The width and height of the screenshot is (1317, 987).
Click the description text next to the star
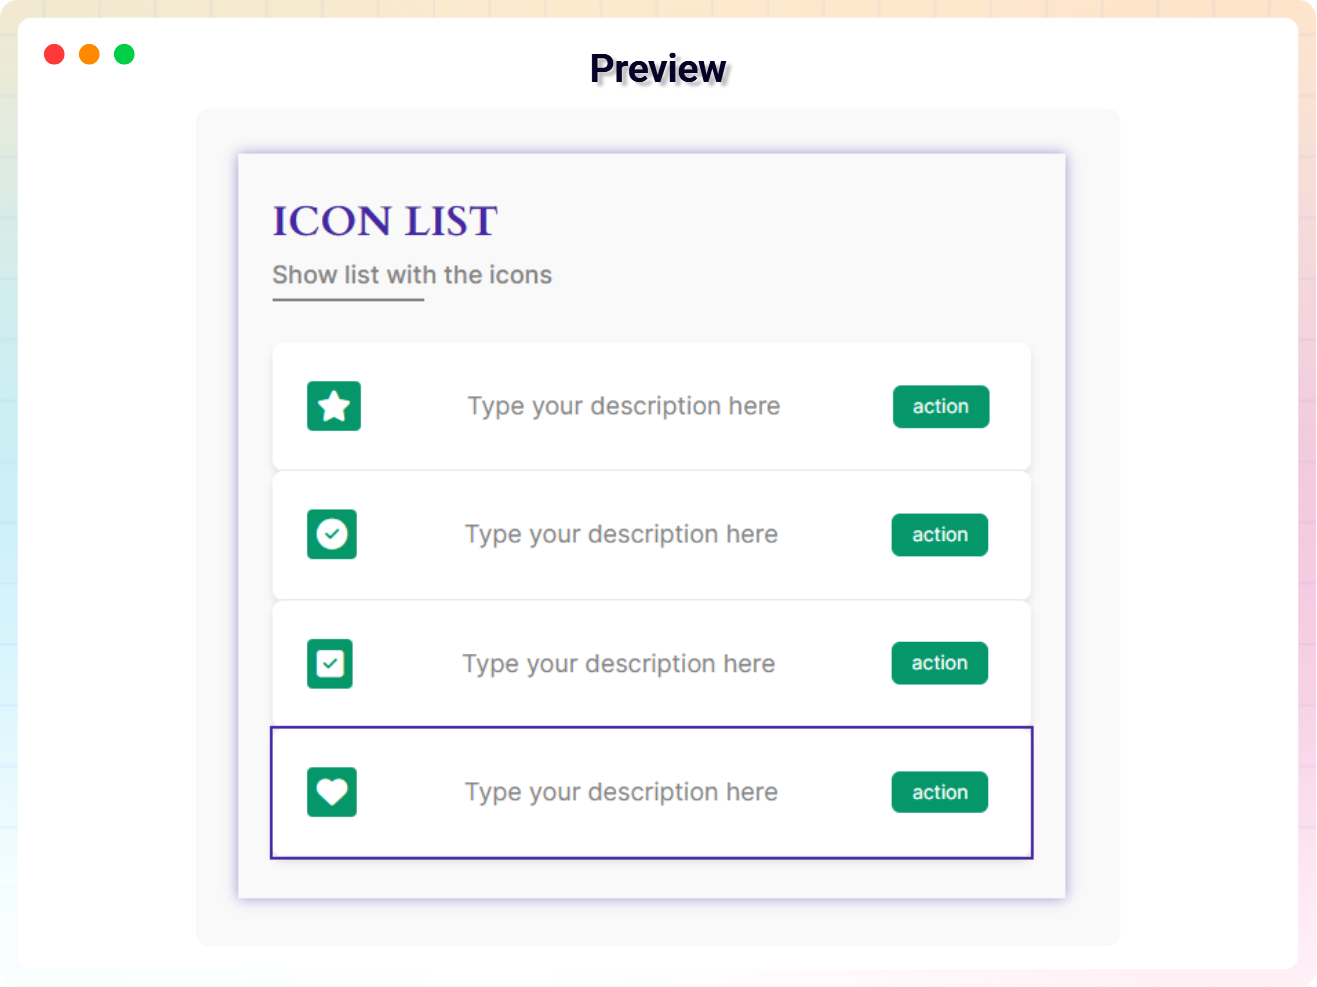click(623, 406)
